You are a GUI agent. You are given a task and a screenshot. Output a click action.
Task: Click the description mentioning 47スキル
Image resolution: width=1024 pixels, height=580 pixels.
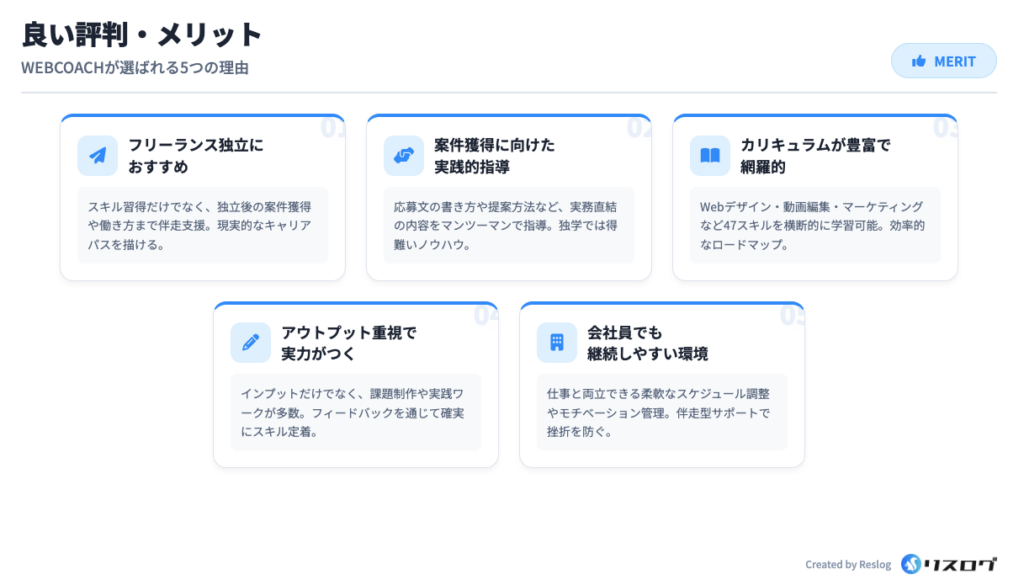click(x=814, y=225)
